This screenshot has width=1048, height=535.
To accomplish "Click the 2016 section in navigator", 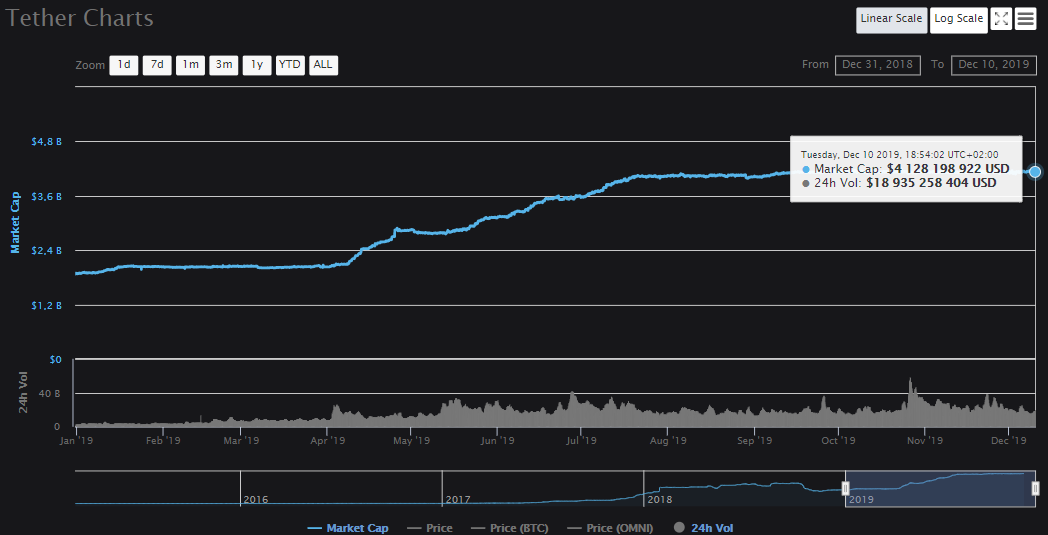I will click(x=341, y=488).
